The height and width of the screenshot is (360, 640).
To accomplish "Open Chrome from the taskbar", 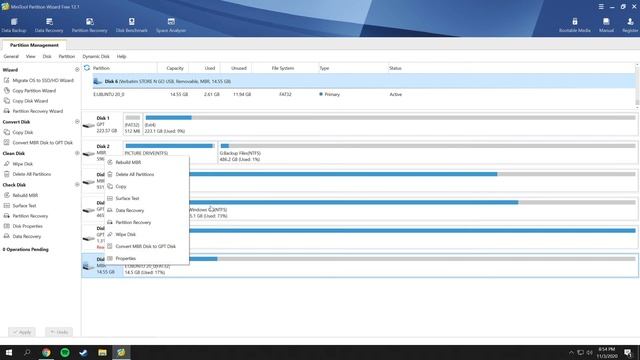I will [46, 352].
